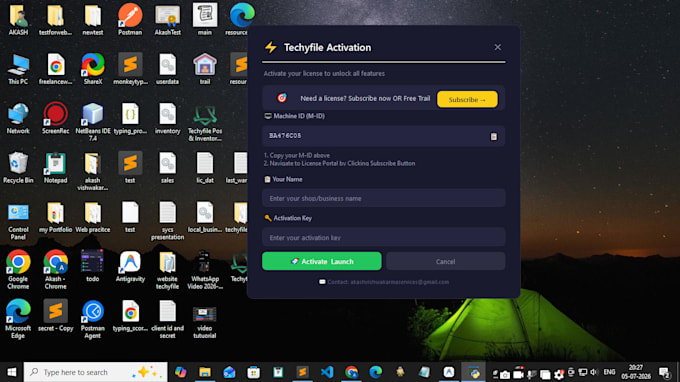Open the volume speaker tray icon
This screenshot has width=680, height=382.
(594, 372)
